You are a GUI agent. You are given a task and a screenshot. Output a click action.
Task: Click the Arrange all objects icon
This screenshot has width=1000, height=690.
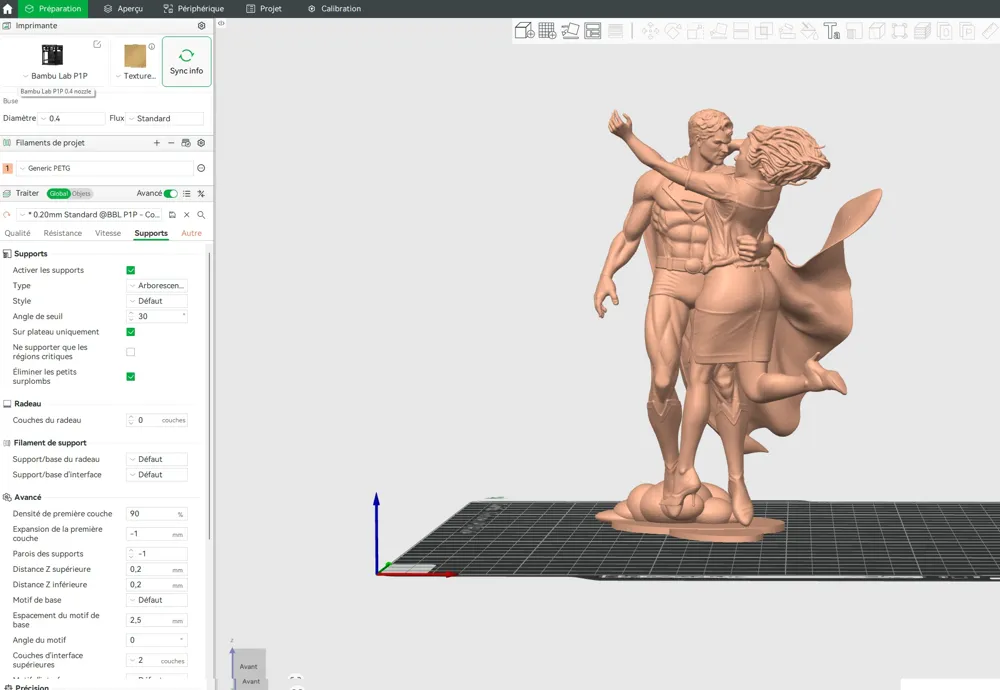pyautogui.click(x=592, y=31)
